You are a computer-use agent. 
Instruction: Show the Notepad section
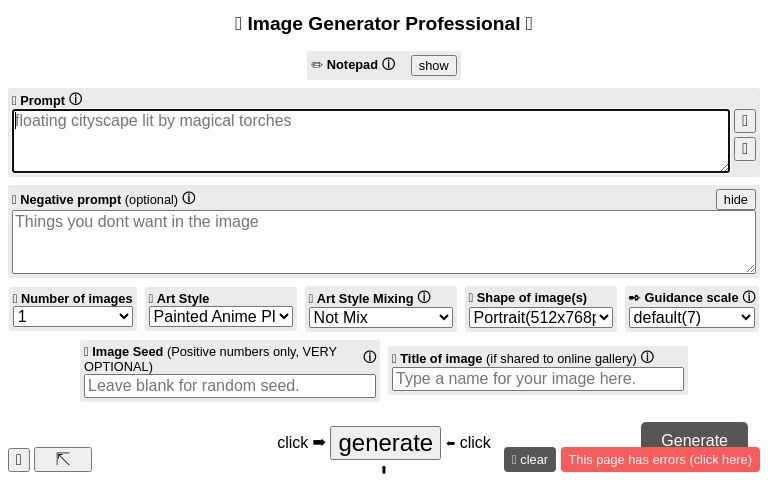coord(433,65)
